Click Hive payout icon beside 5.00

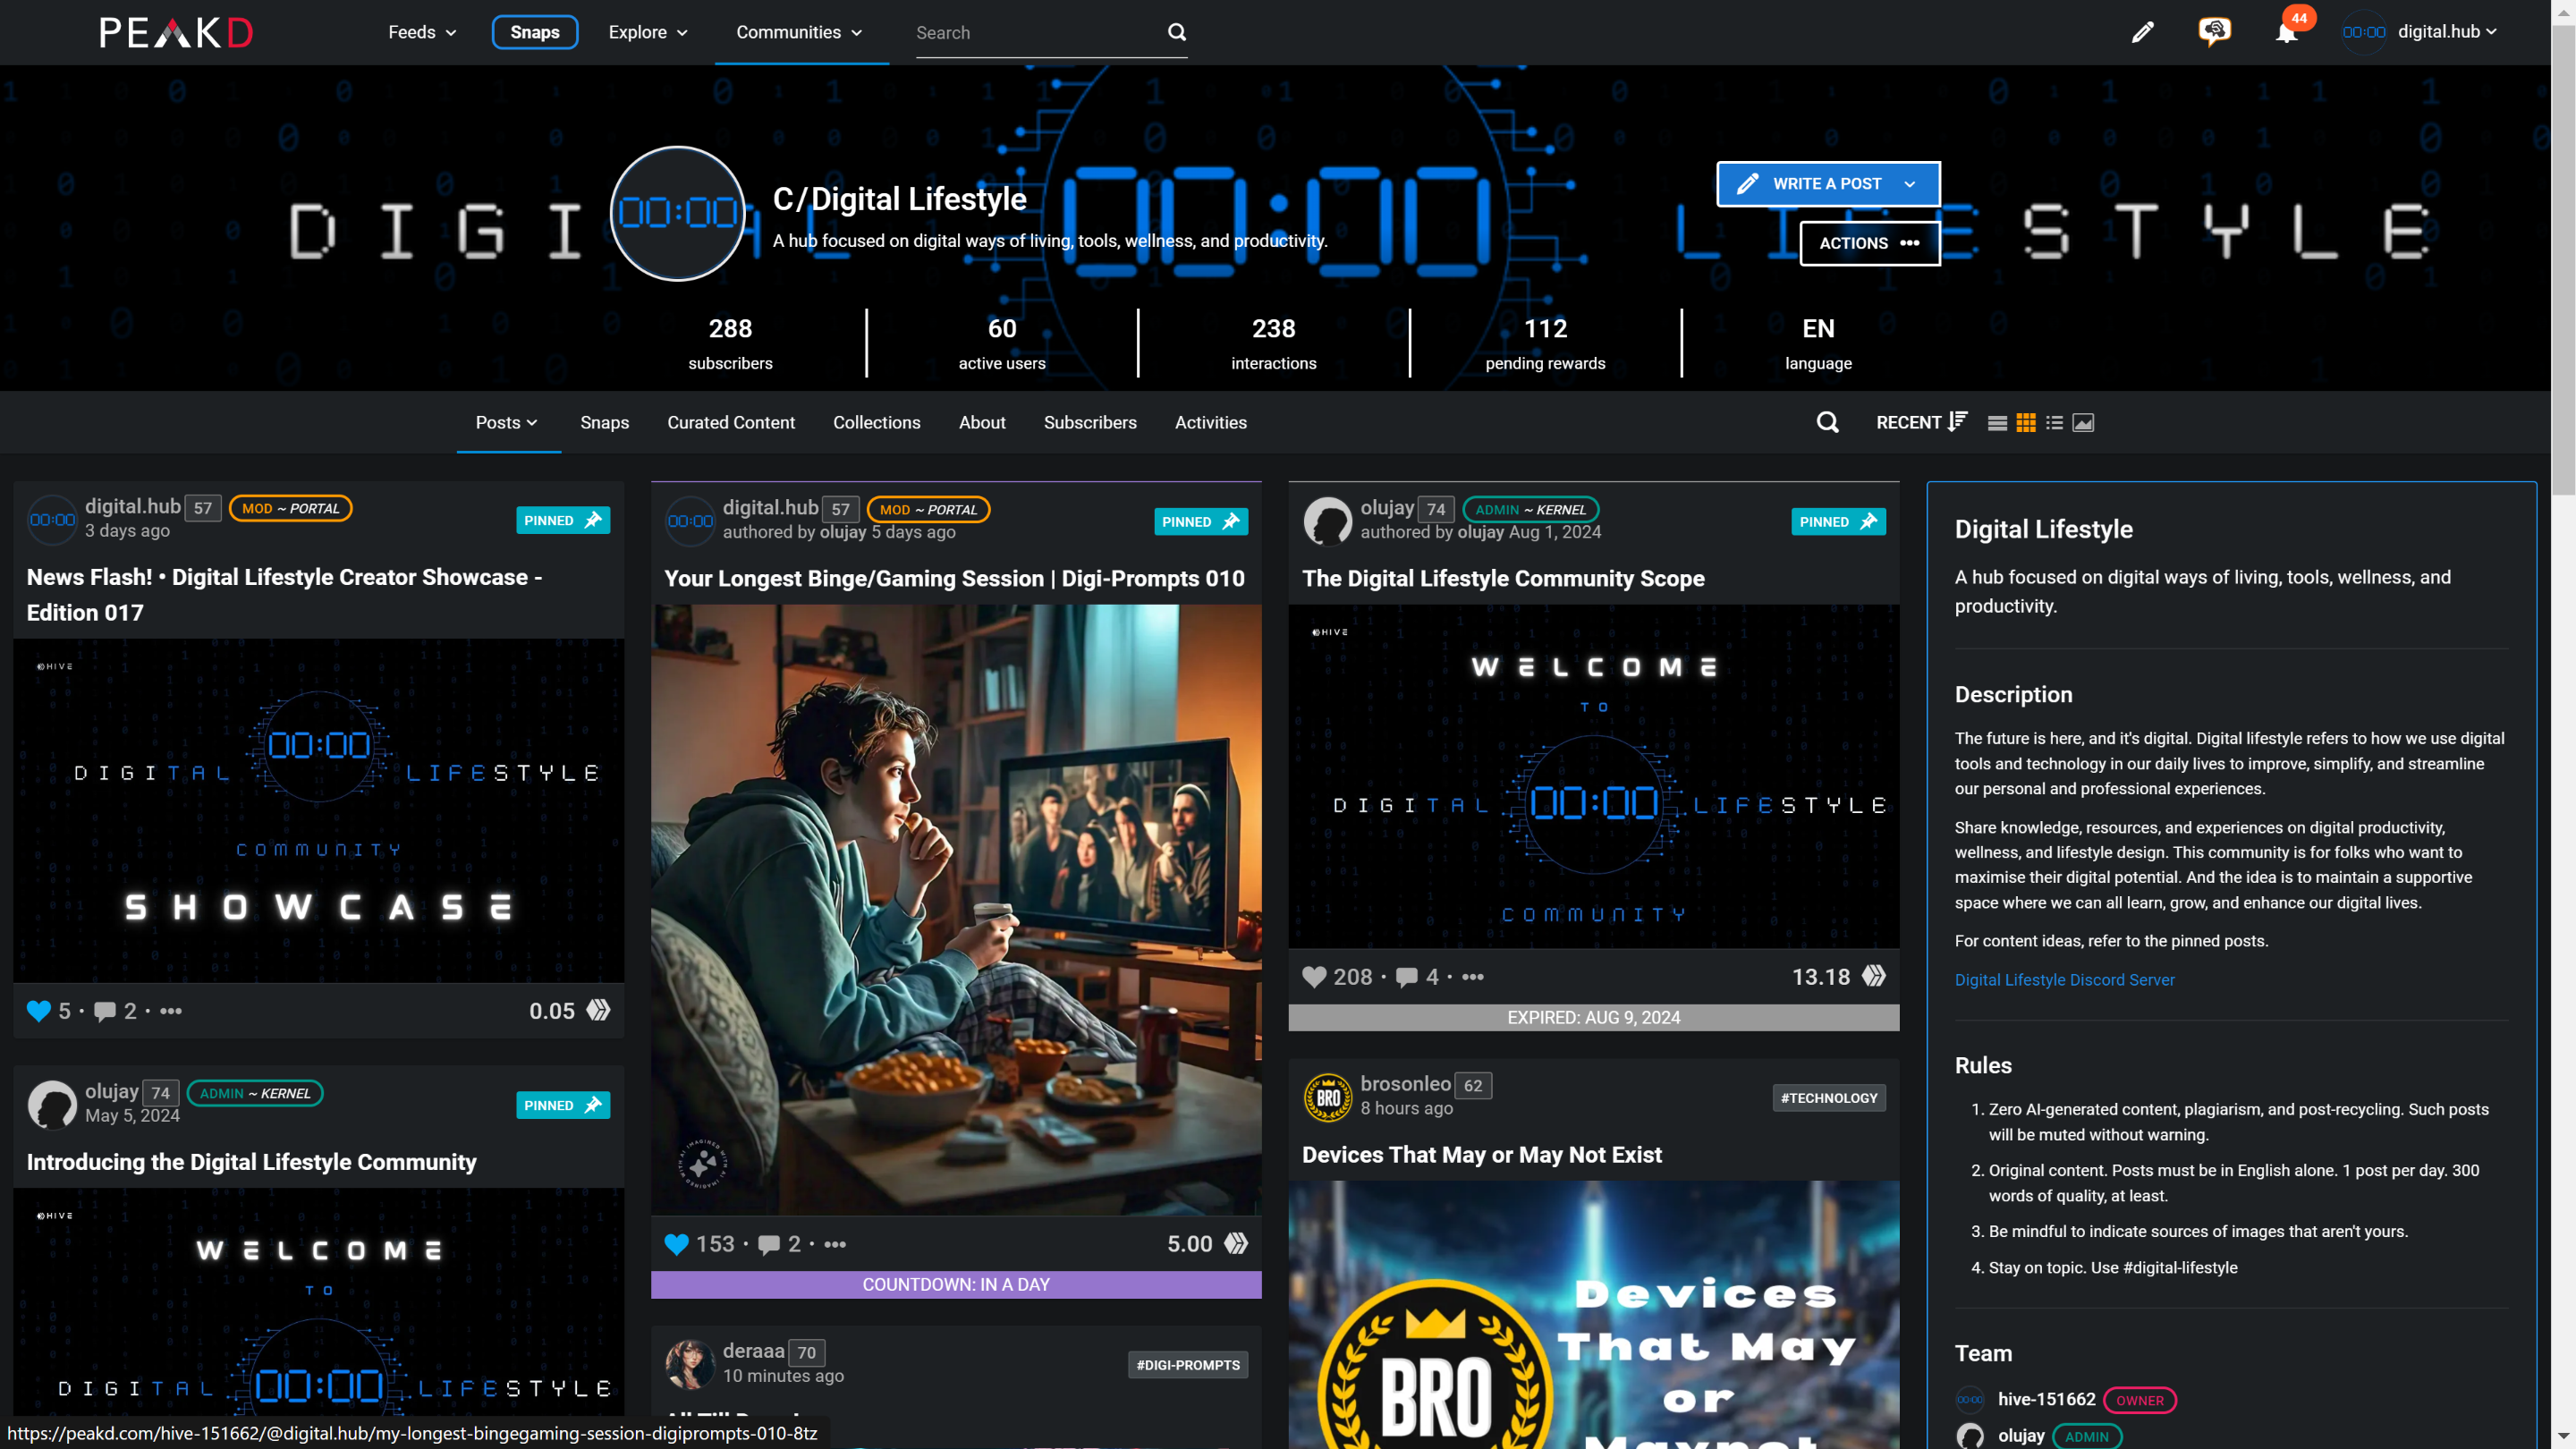(1236, 1243)
